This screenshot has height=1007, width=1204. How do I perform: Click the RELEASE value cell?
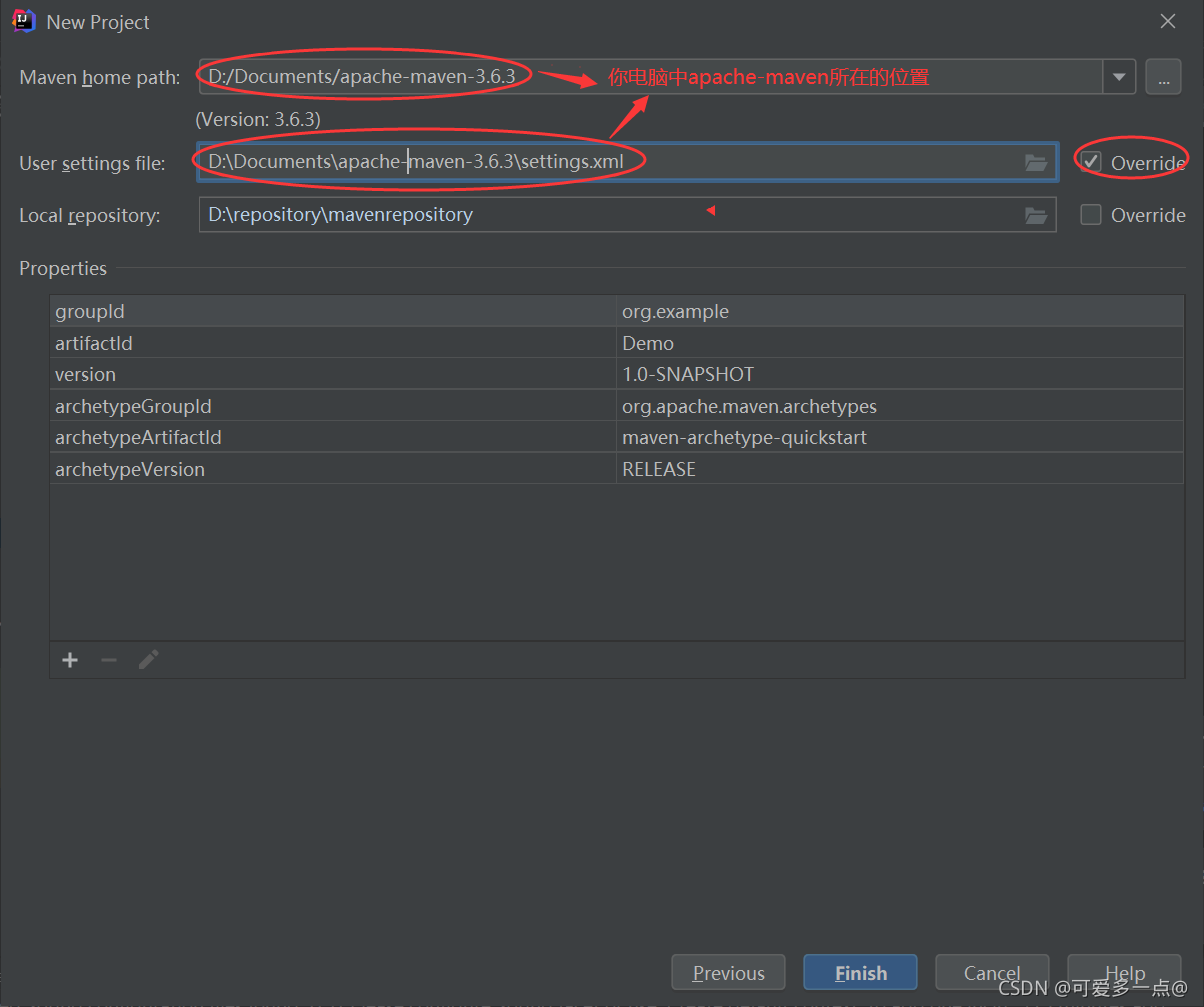click(900, 469)
